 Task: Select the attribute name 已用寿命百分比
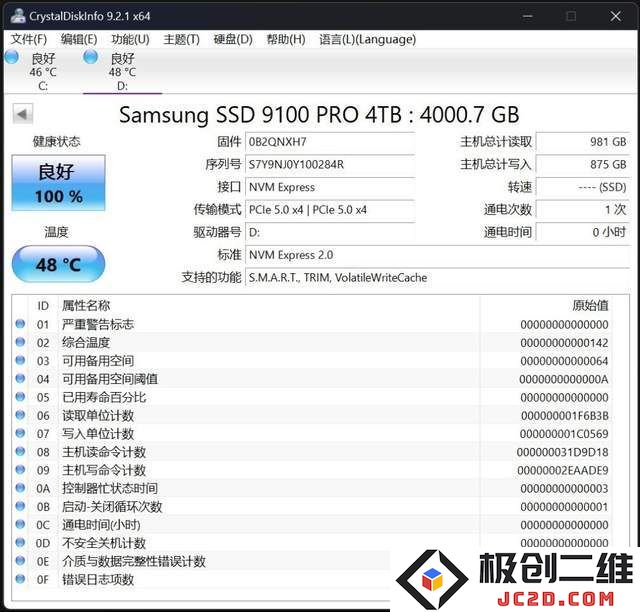[104, 397]
